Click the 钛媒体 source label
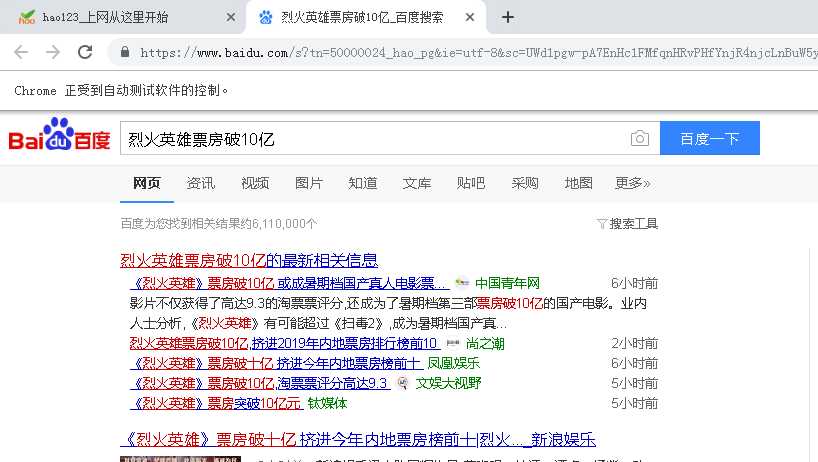The width and height of the screenshot is (818, 462). 327,404
